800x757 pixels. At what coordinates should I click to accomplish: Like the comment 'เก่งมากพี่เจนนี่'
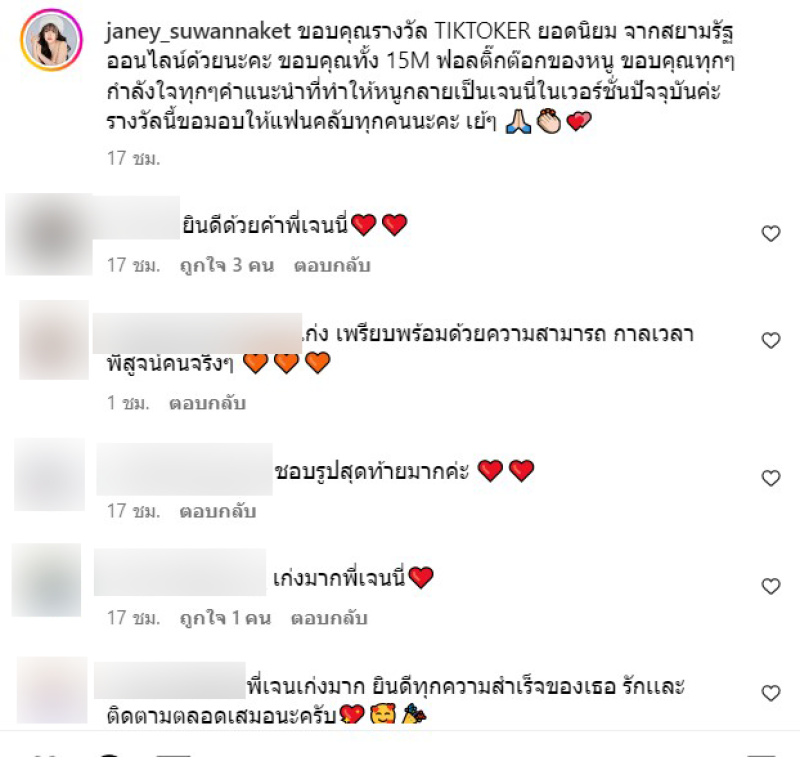[x=770, y=586]
